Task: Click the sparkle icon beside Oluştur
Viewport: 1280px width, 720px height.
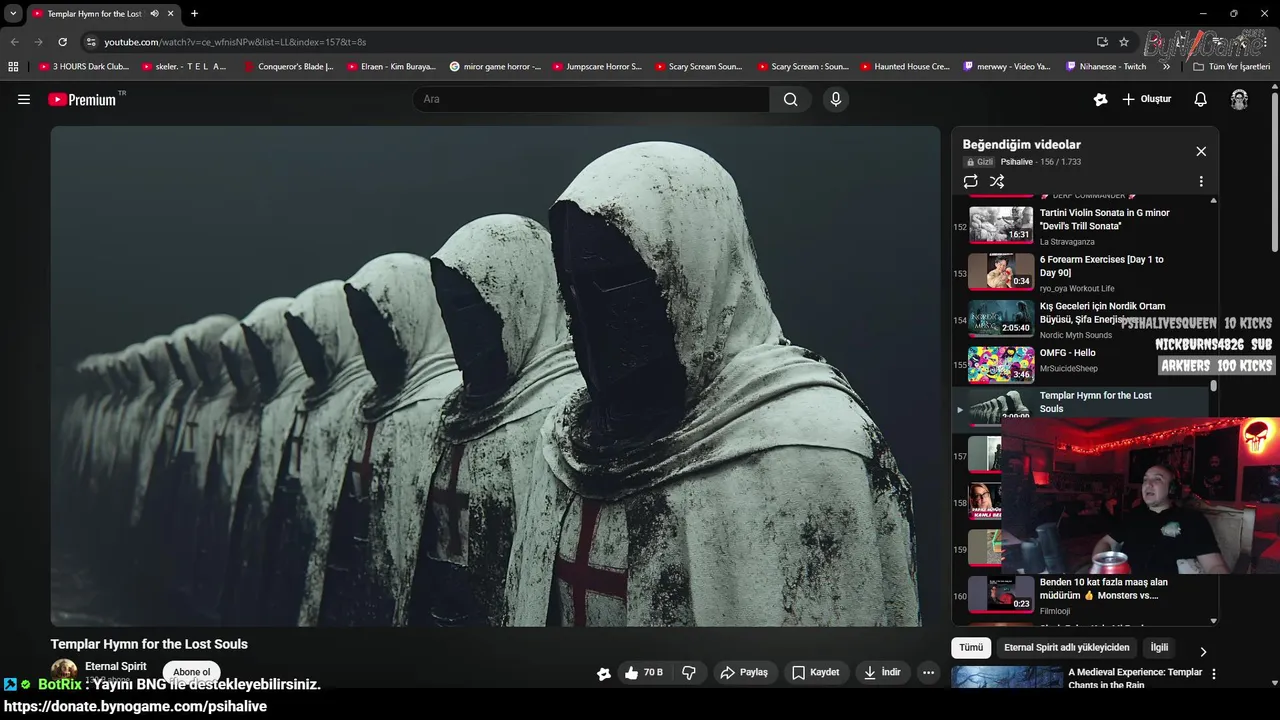Action: (x=1101, y=99)
